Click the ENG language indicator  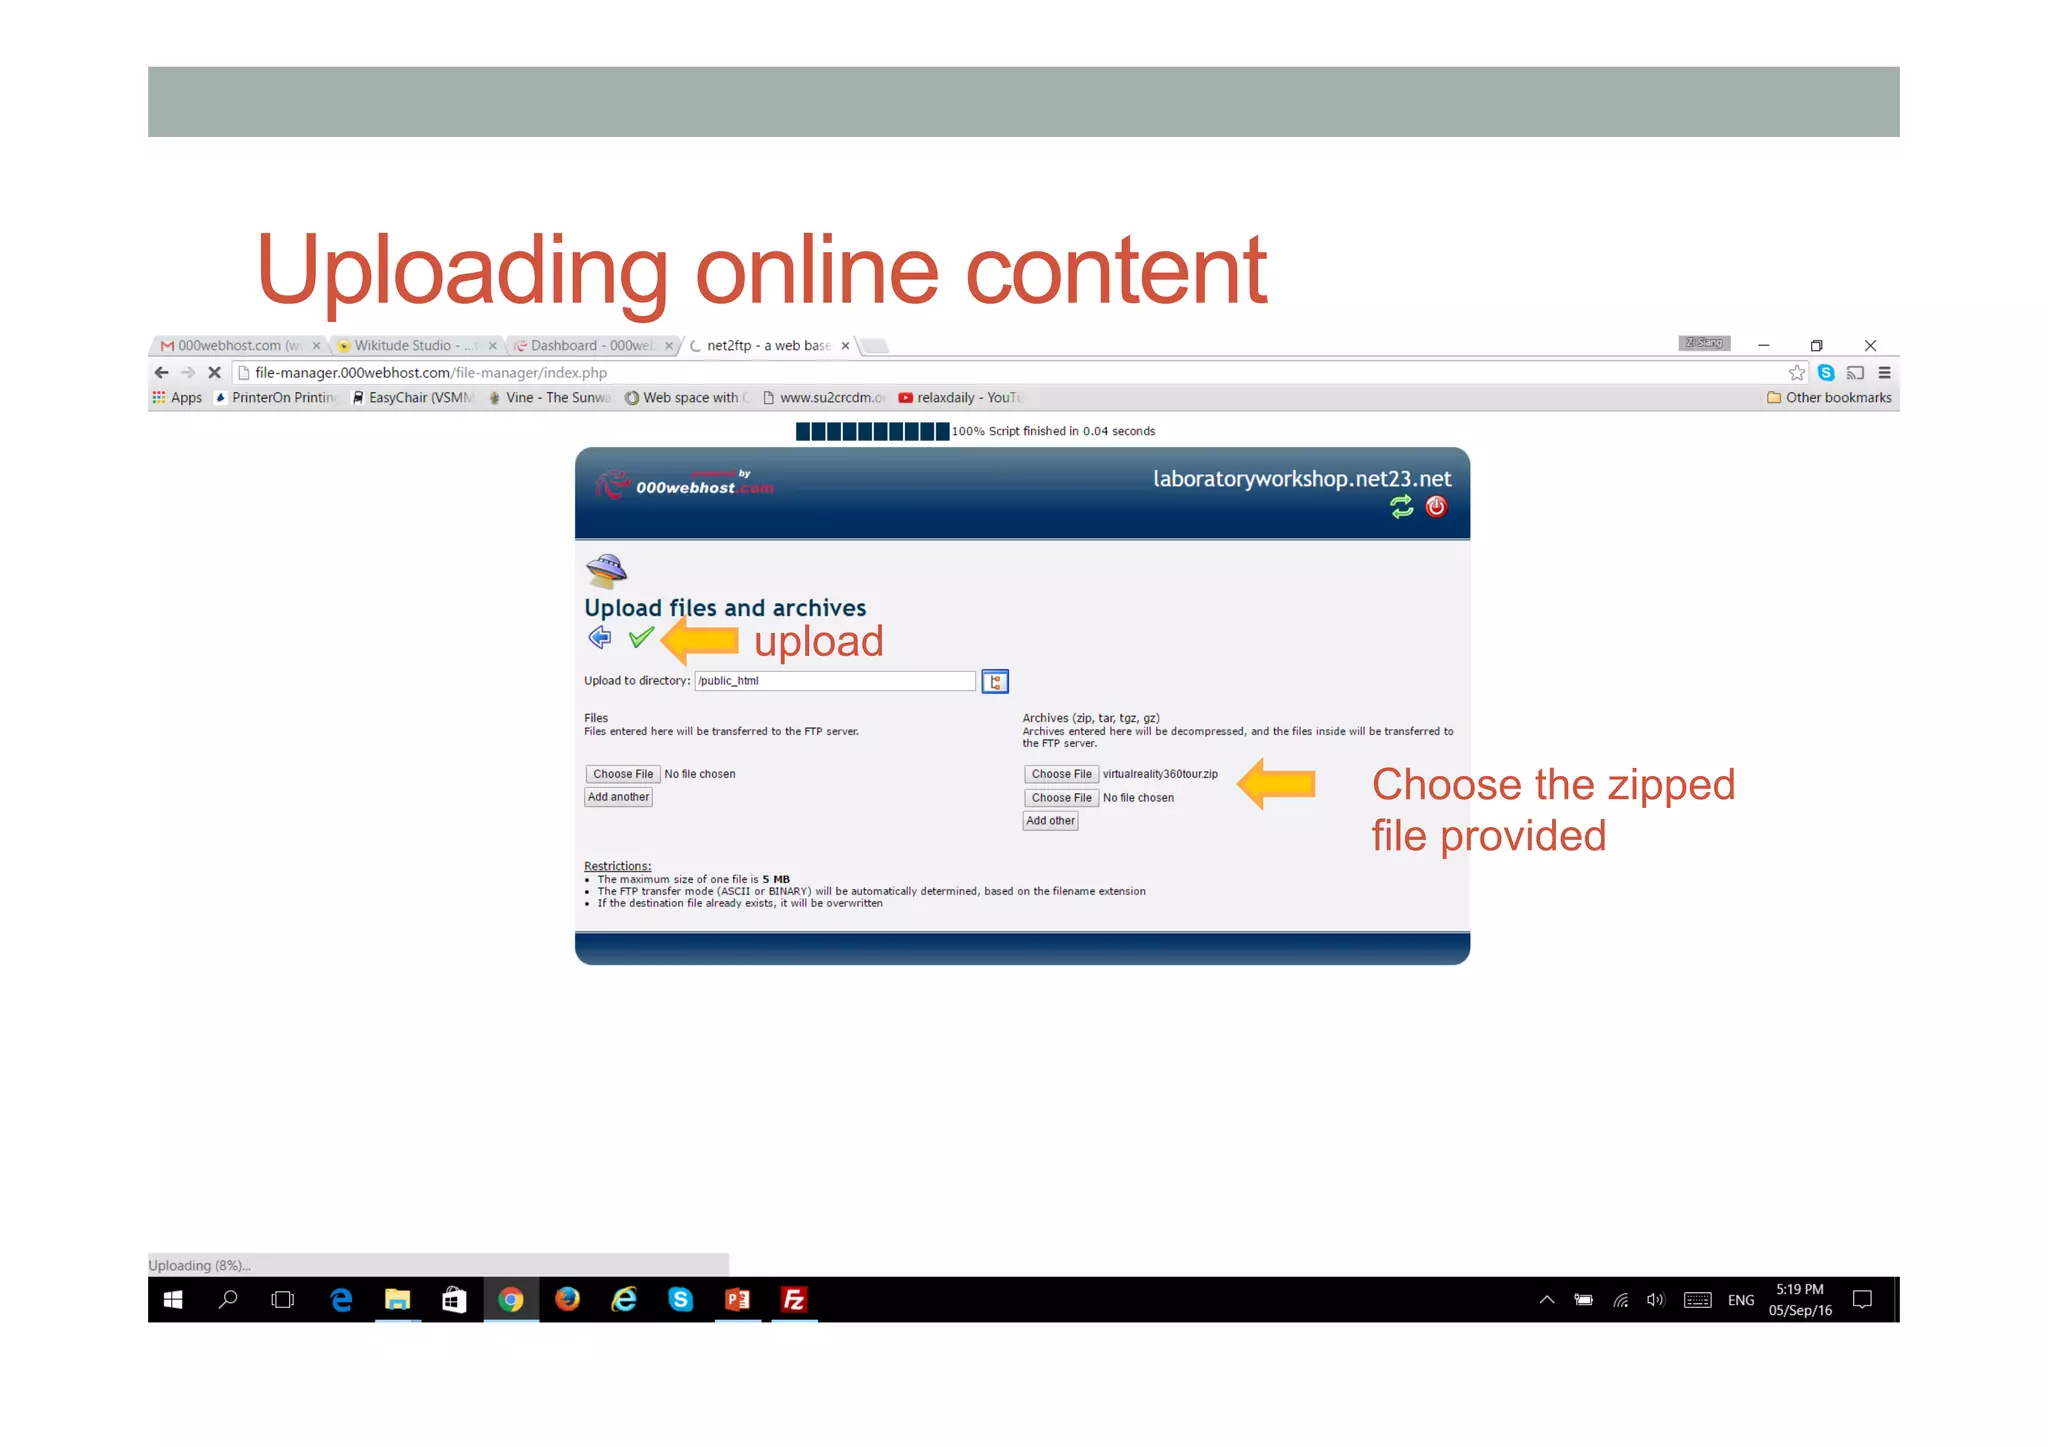pos(1741,1300)
